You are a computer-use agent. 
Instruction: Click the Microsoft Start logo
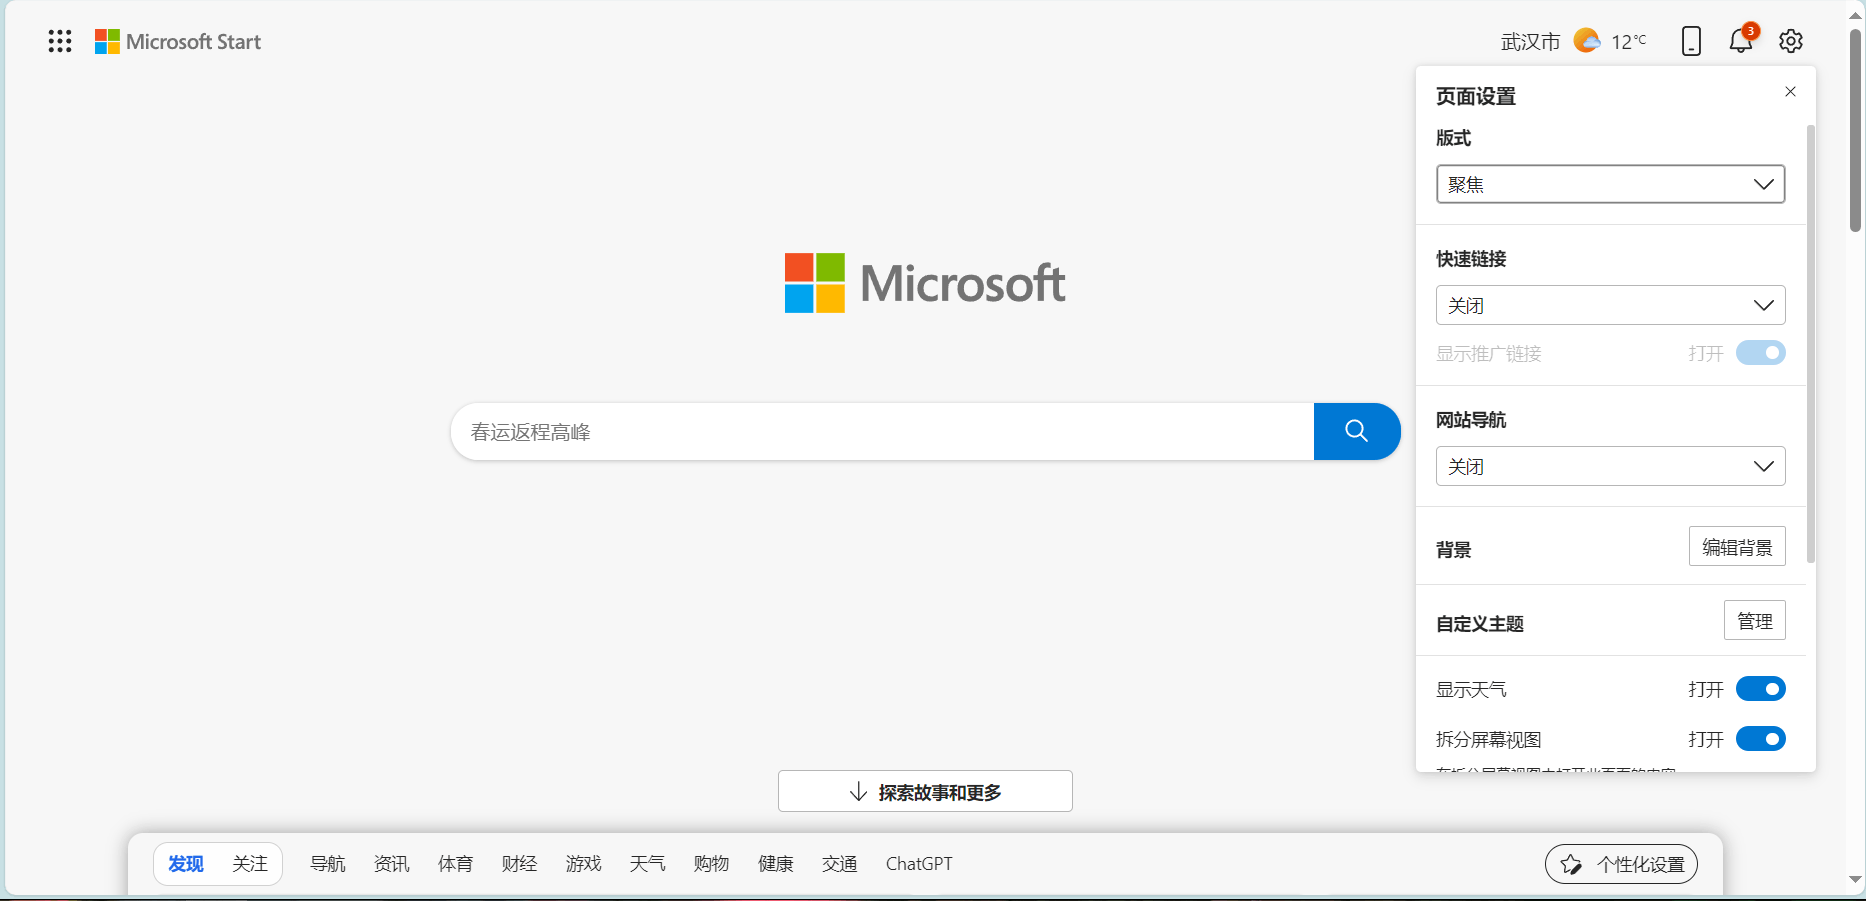pyautogui.click(x=178, y=41)
